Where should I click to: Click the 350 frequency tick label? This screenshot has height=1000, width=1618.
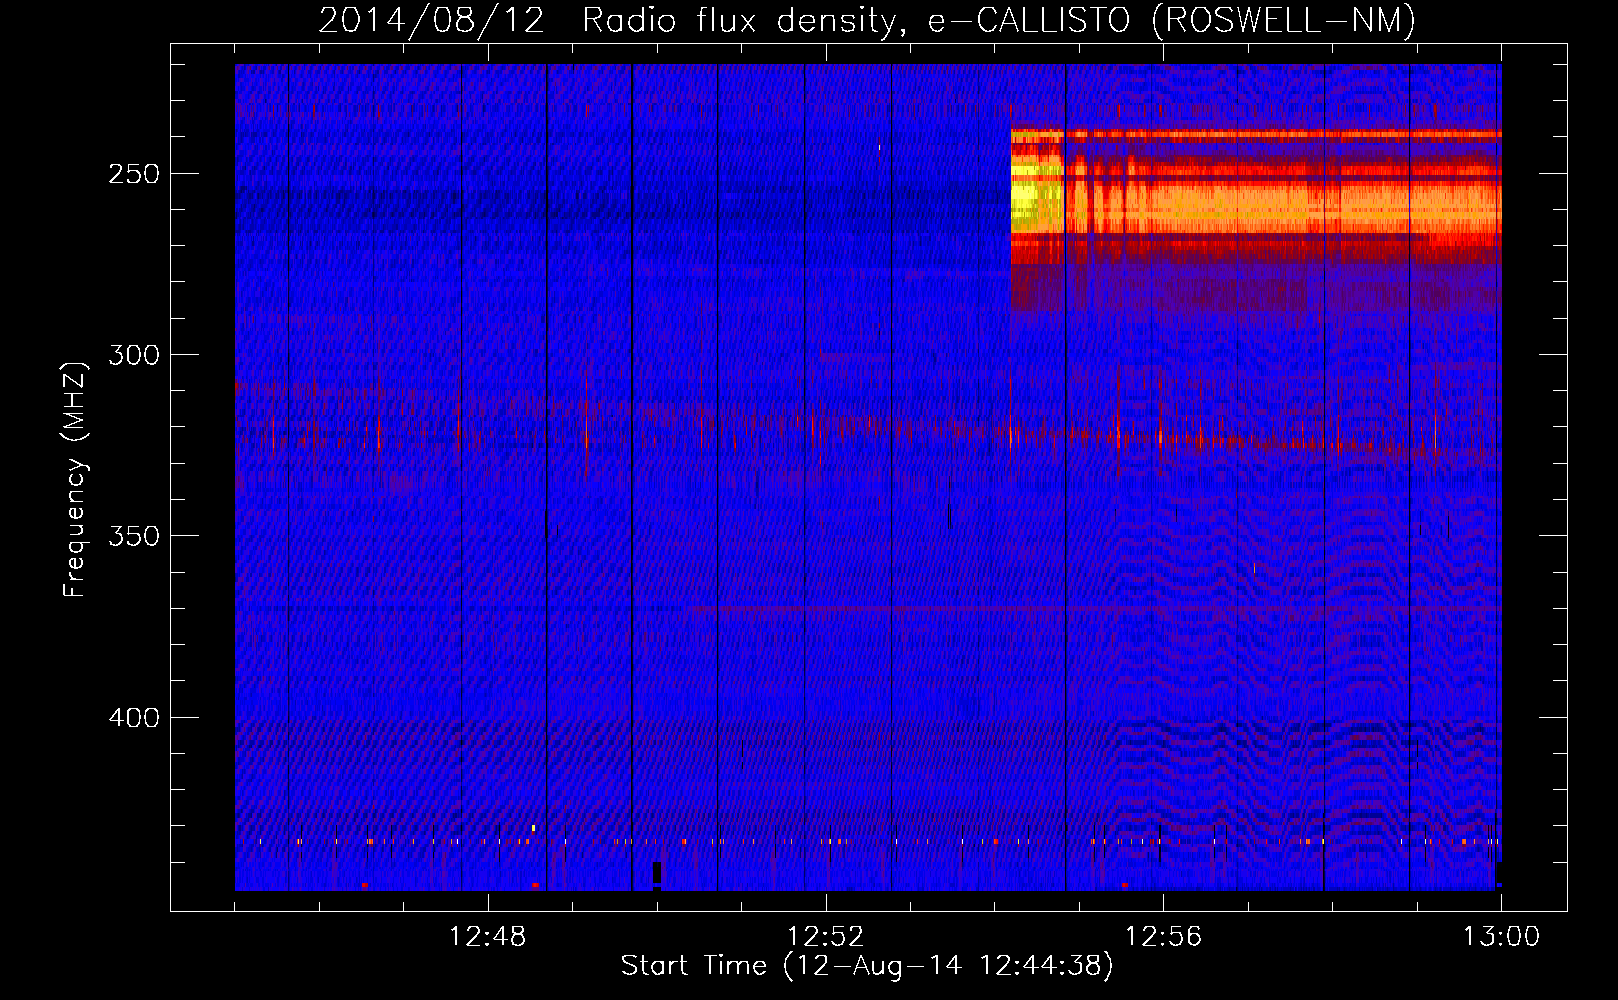[134, 536]
